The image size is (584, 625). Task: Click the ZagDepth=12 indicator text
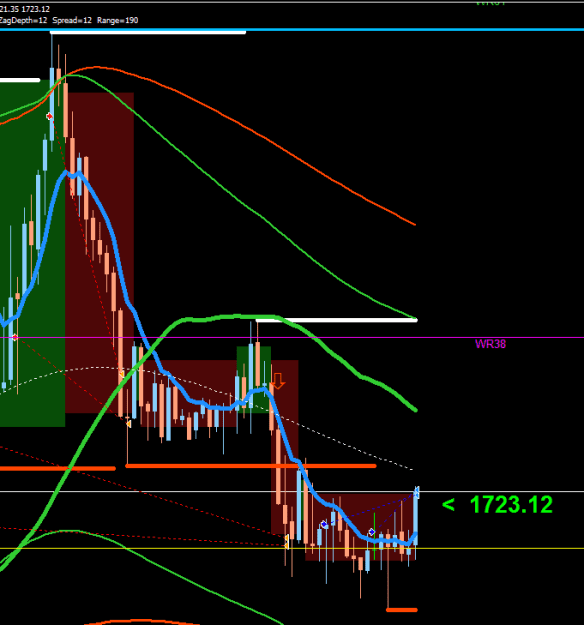pyautogui.click(x=24, y=20)
